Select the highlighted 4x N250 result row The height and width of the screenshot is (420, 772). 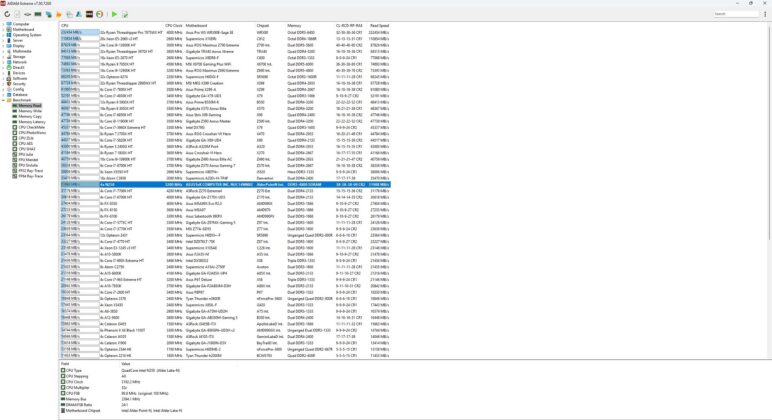click(225, 184)
